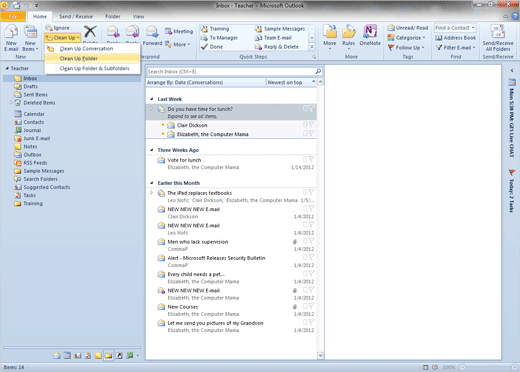Click the zoom slider in status bar
The image size is (520, 372).
pos(489,367)
